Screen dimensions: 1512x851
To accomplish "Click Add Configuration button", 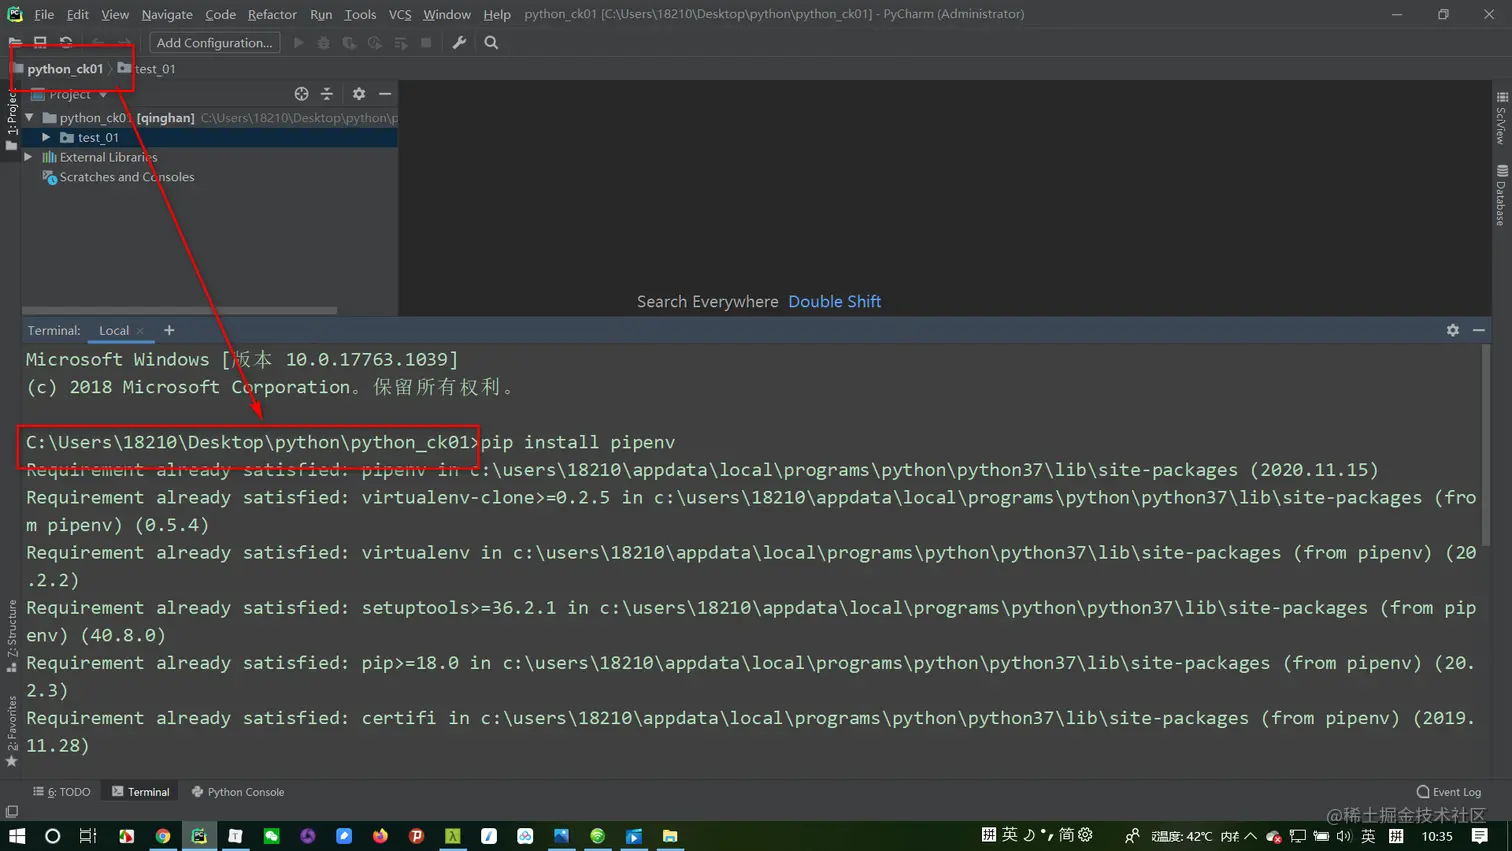I will pos(214,43).
